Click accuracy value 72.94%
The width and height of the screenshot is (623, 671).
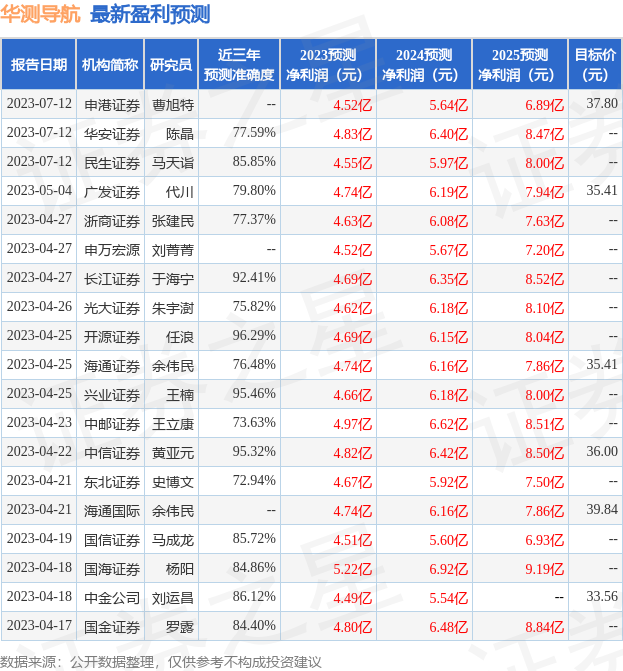pyautogui.click(x=254, y=481)
